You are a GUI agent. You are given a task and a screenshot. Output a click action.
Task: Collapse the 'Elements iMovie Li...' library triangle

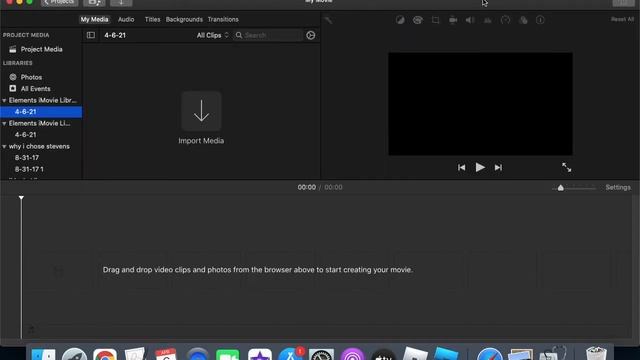coord(4,123)
